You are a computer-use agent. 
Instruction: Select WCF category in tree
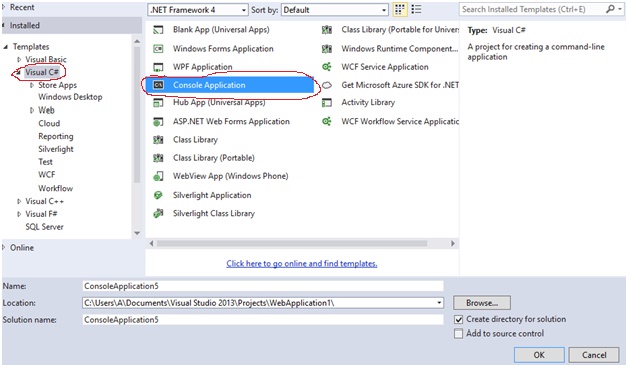pos(46,175)
